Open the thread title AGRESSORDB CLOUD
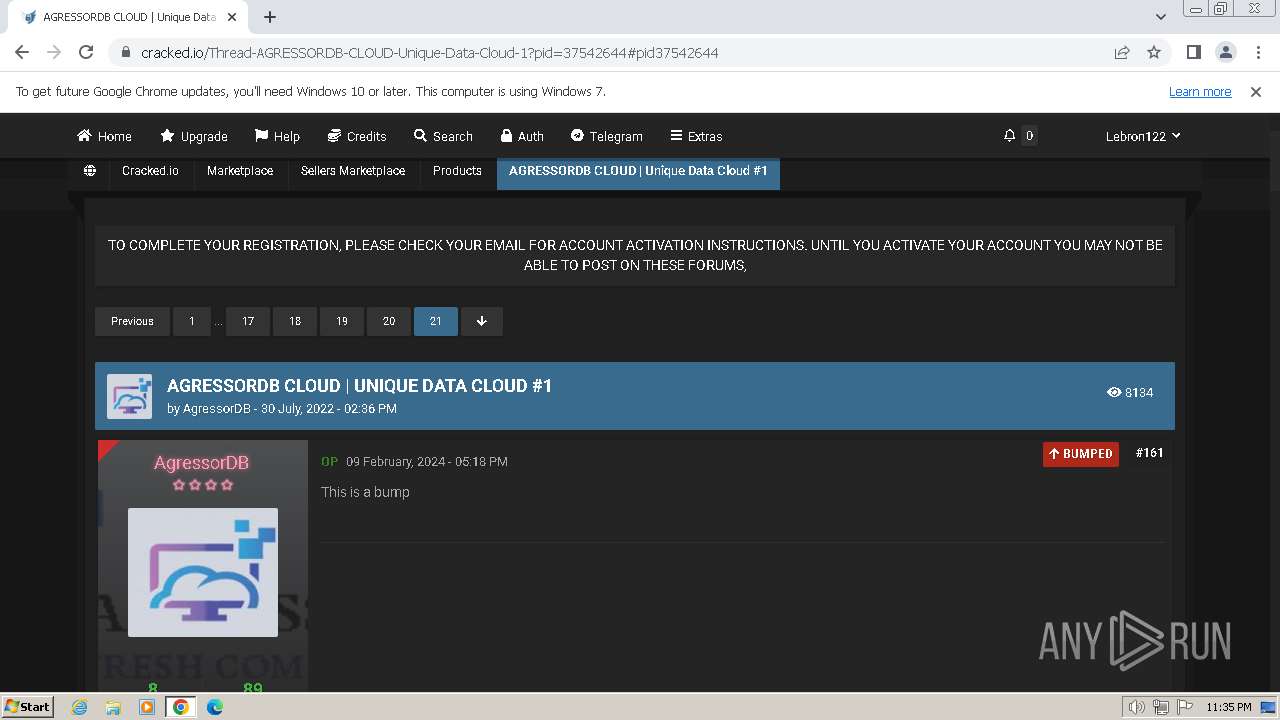Image resolution: width=1280 pixels, height=720 pixels. 359,386
